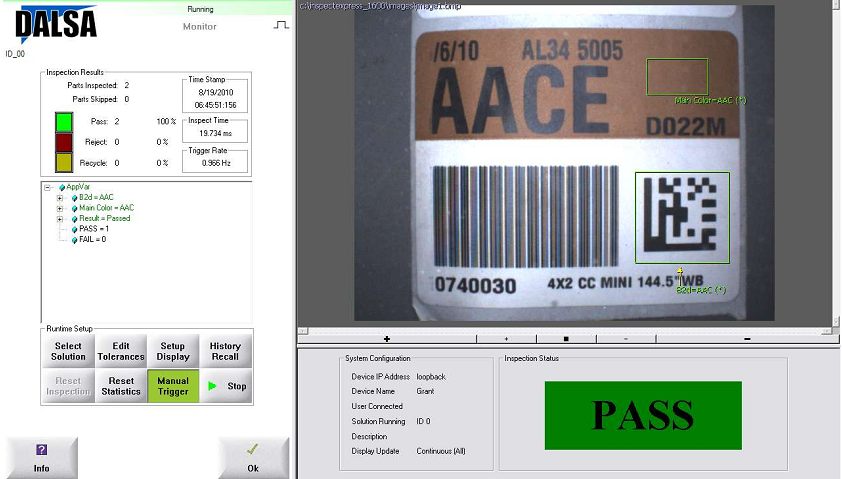Screen dimensions: 842x479
Task: Click the green play arrow icon
Action: point(212,386)
